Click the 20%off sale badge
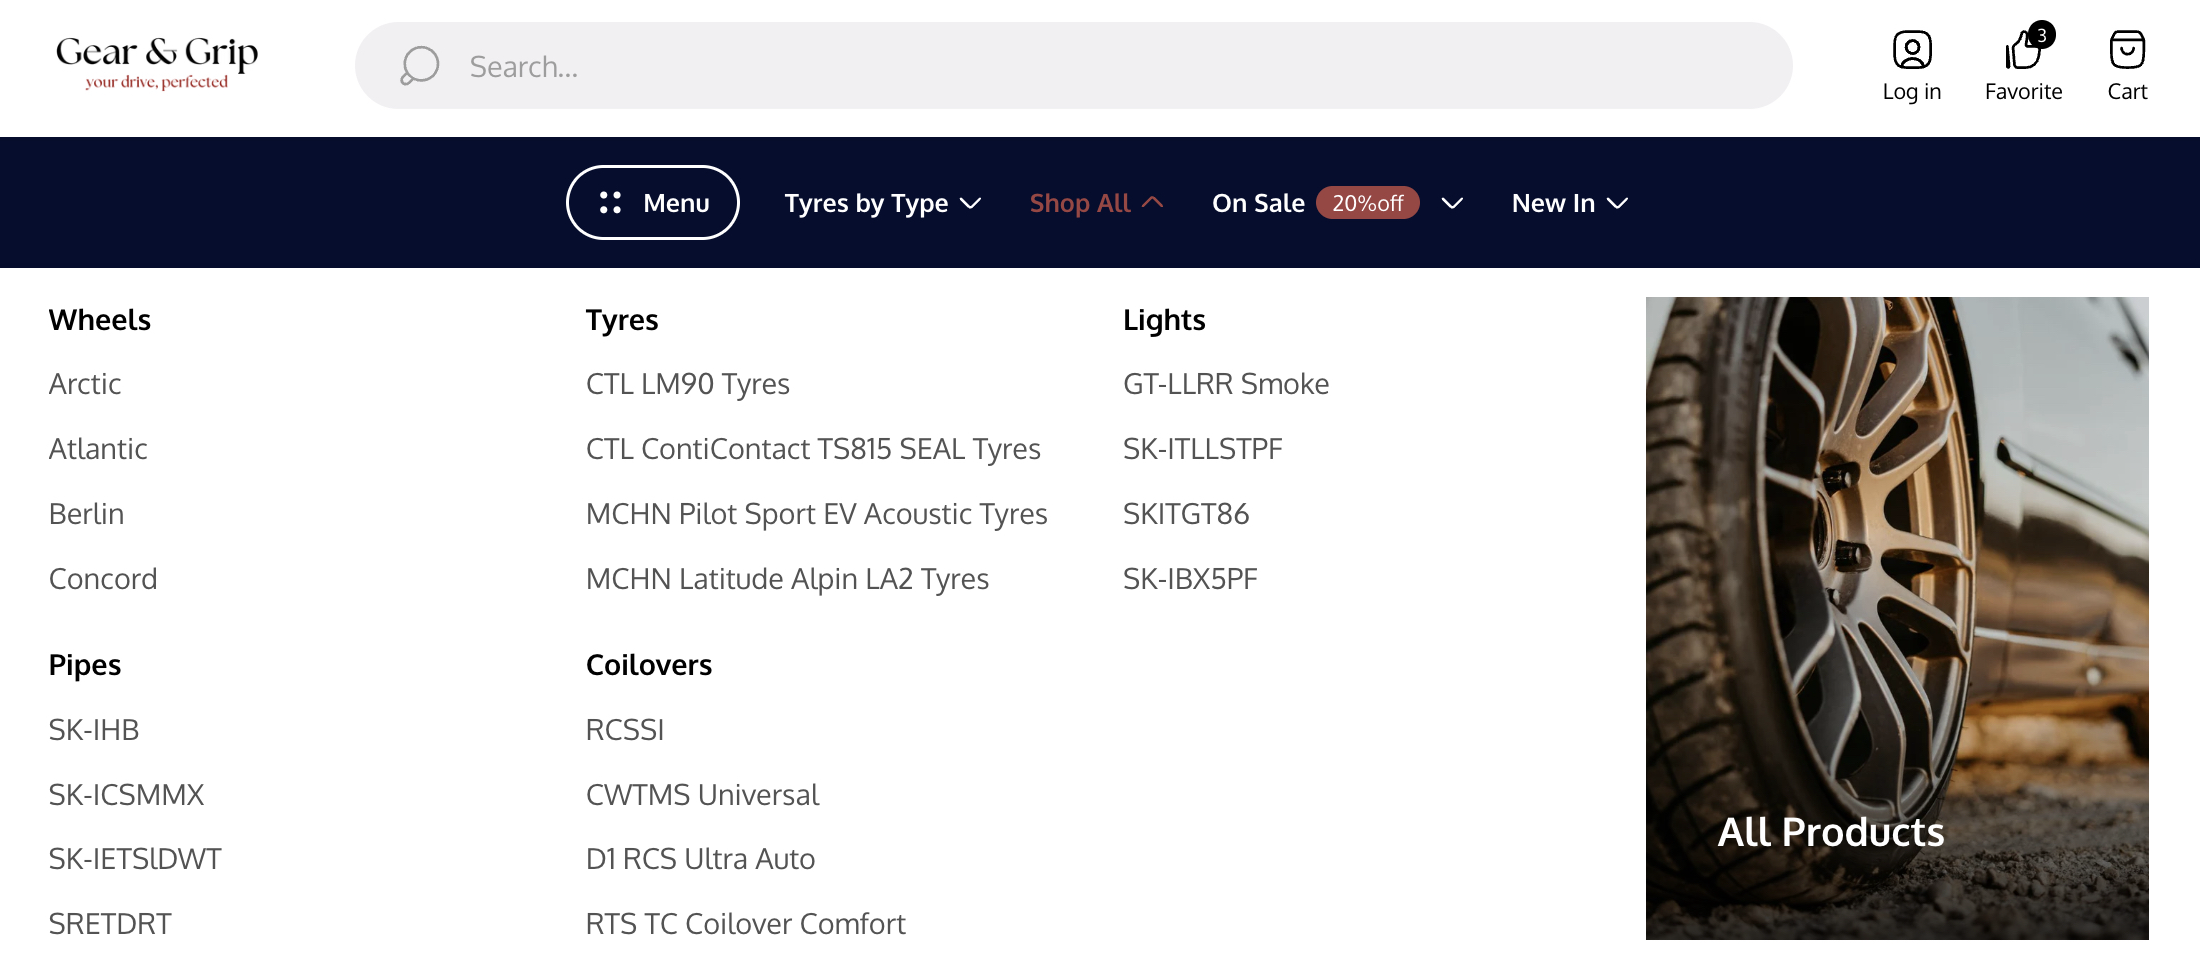 [x=1367, y=203]
